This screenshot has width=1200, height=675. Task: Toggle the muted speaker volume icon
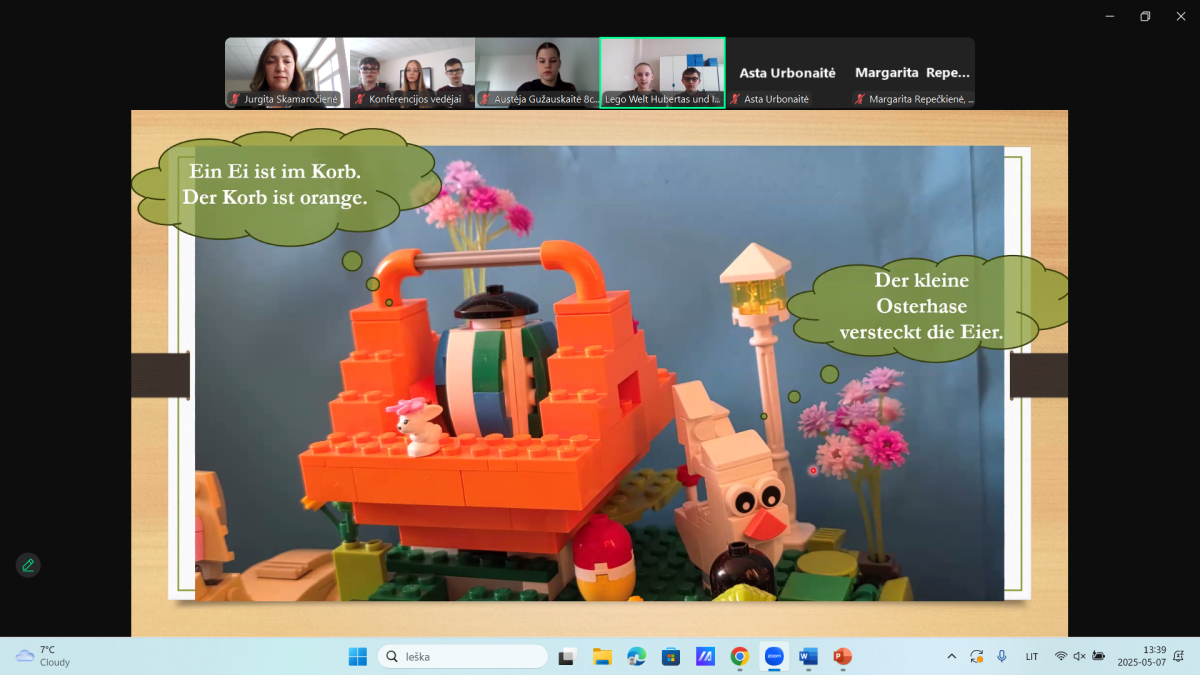click(x=1079, y=656)
